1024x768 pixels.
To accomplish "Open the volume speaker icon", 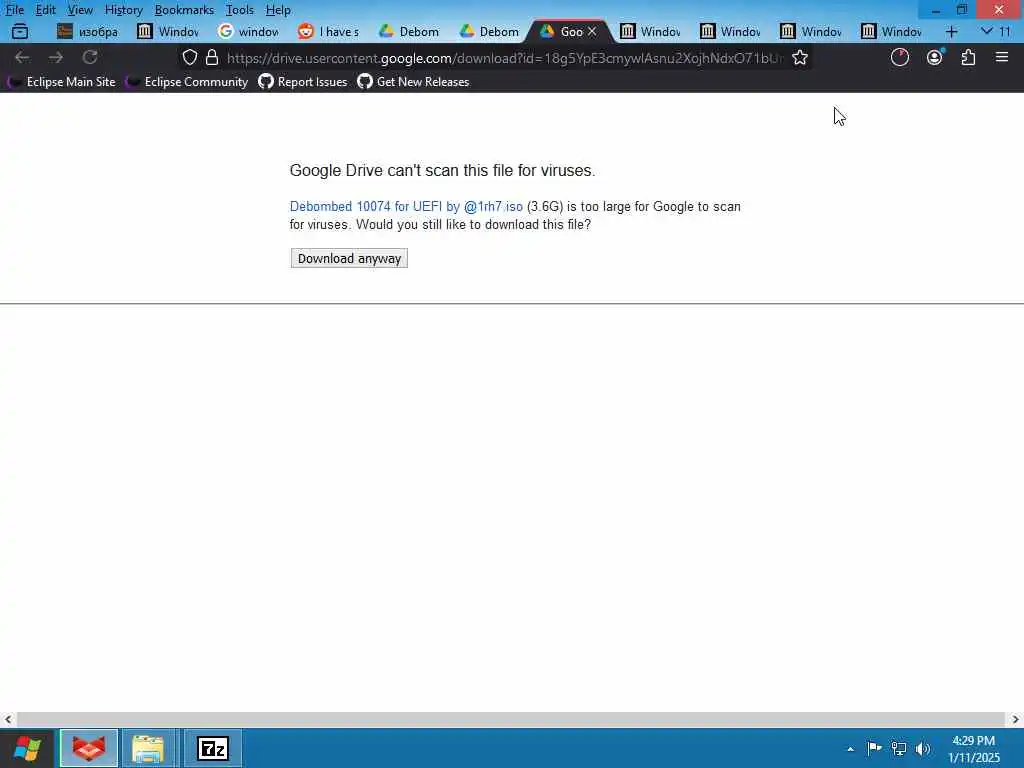I will (923, 748).
